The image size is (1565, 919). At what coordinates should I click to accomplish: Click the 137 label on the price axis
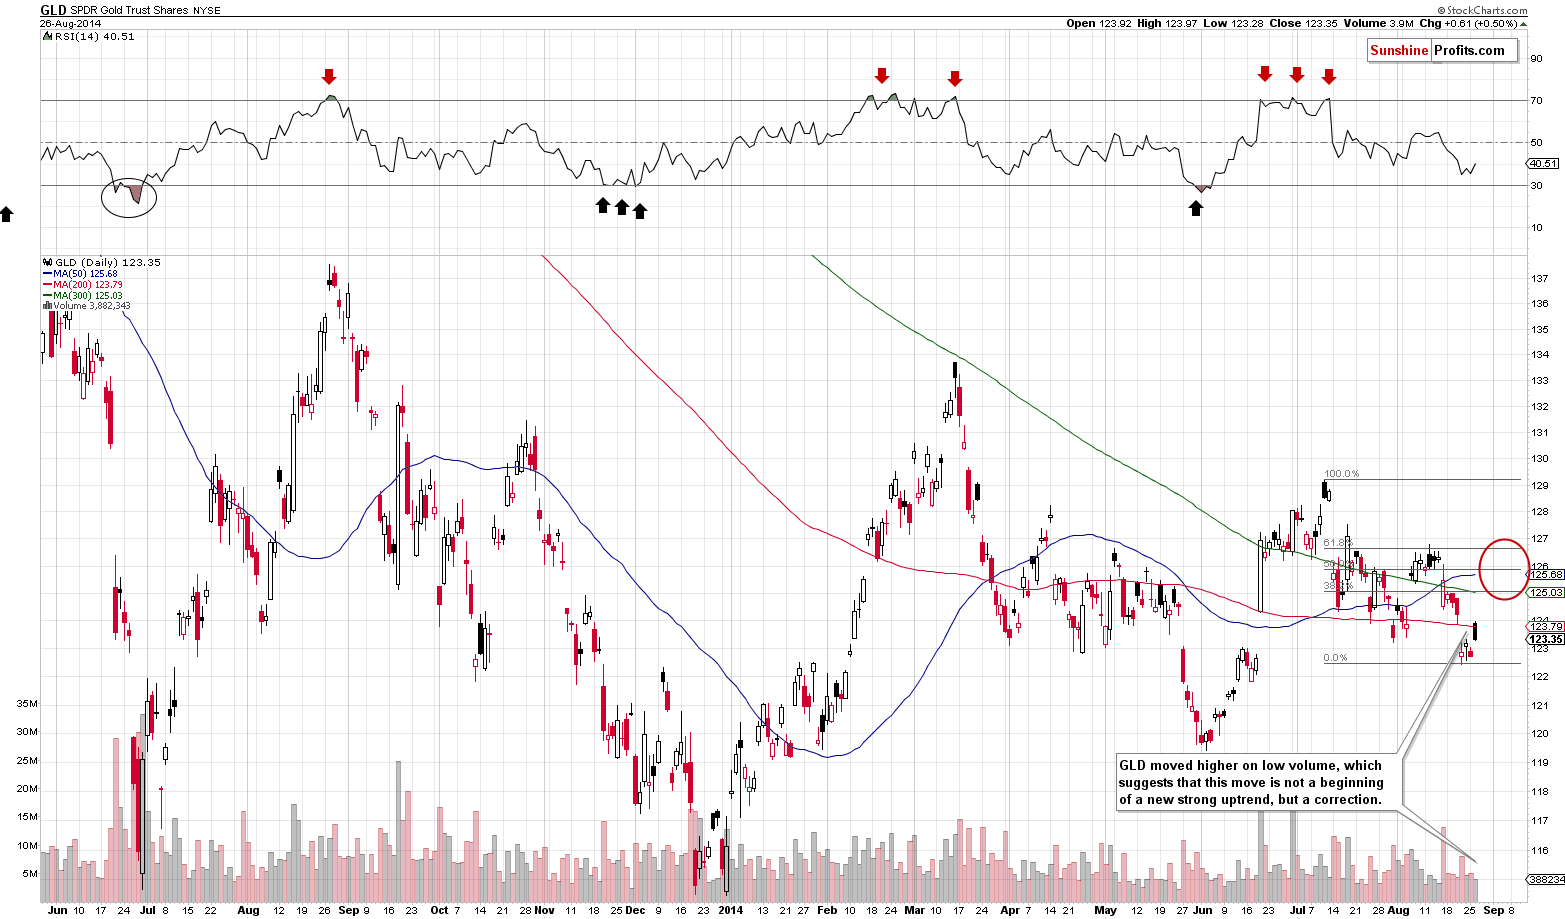[1540, 278]
